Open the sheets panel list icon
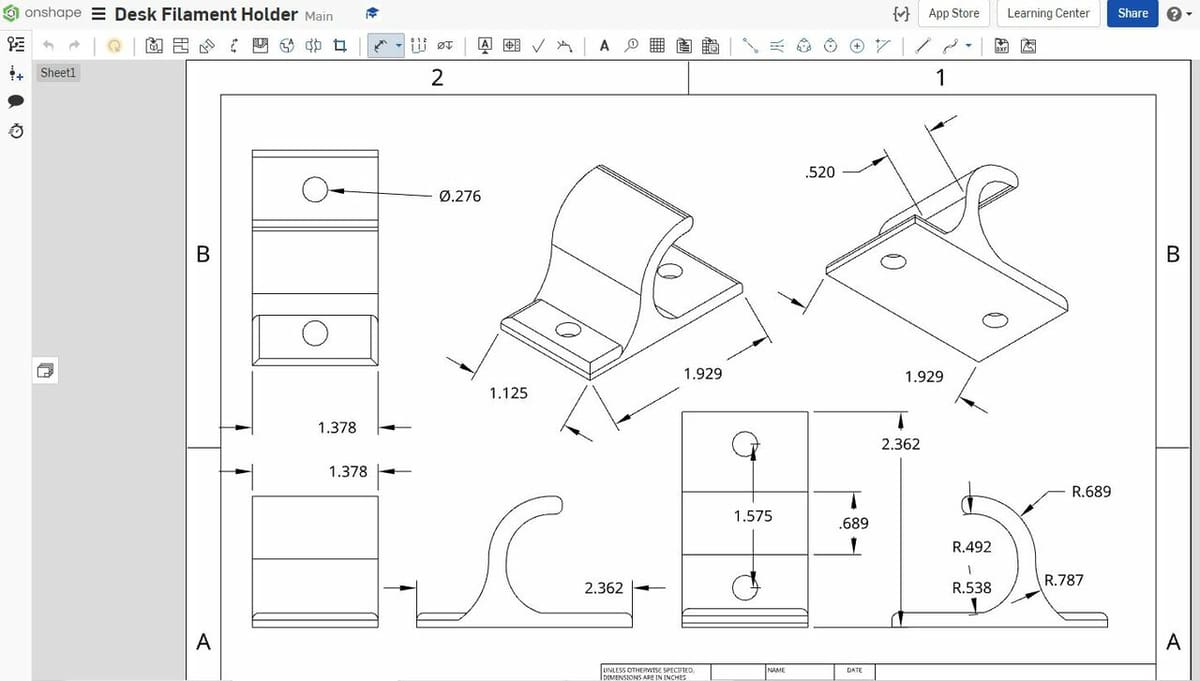 click(x=16, y=45)
